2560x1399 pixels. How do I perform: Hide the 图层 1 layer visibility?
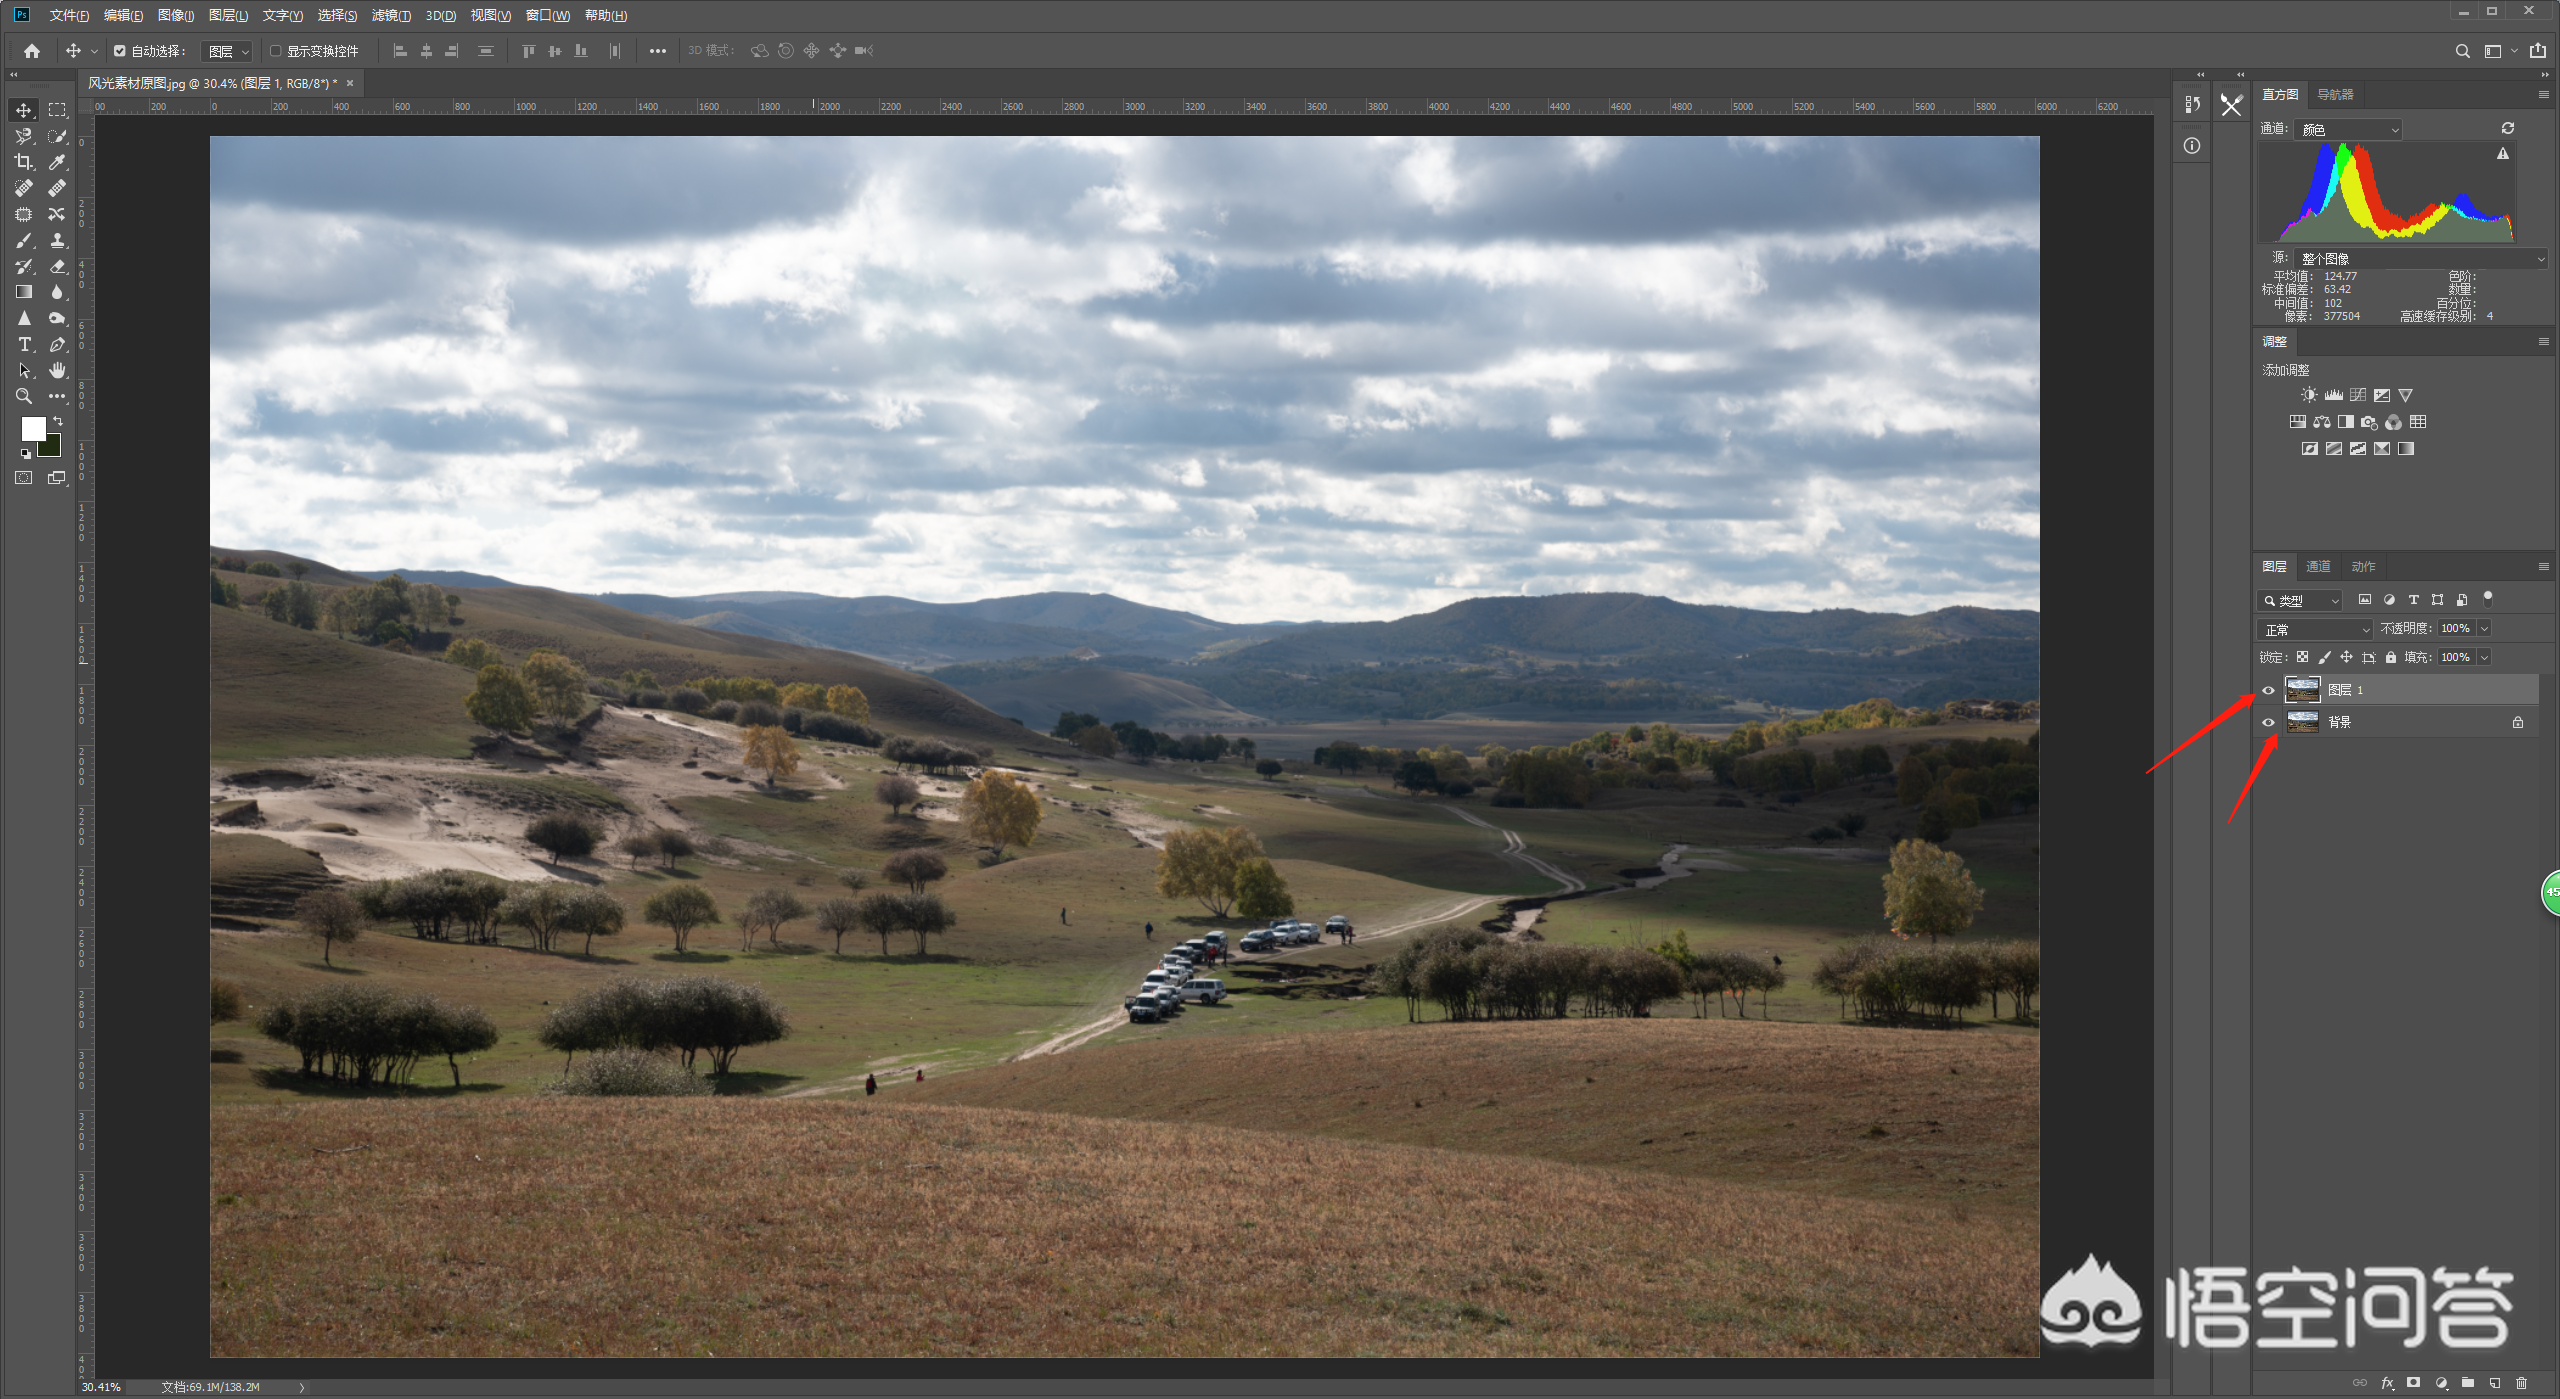click(2268, 690)
